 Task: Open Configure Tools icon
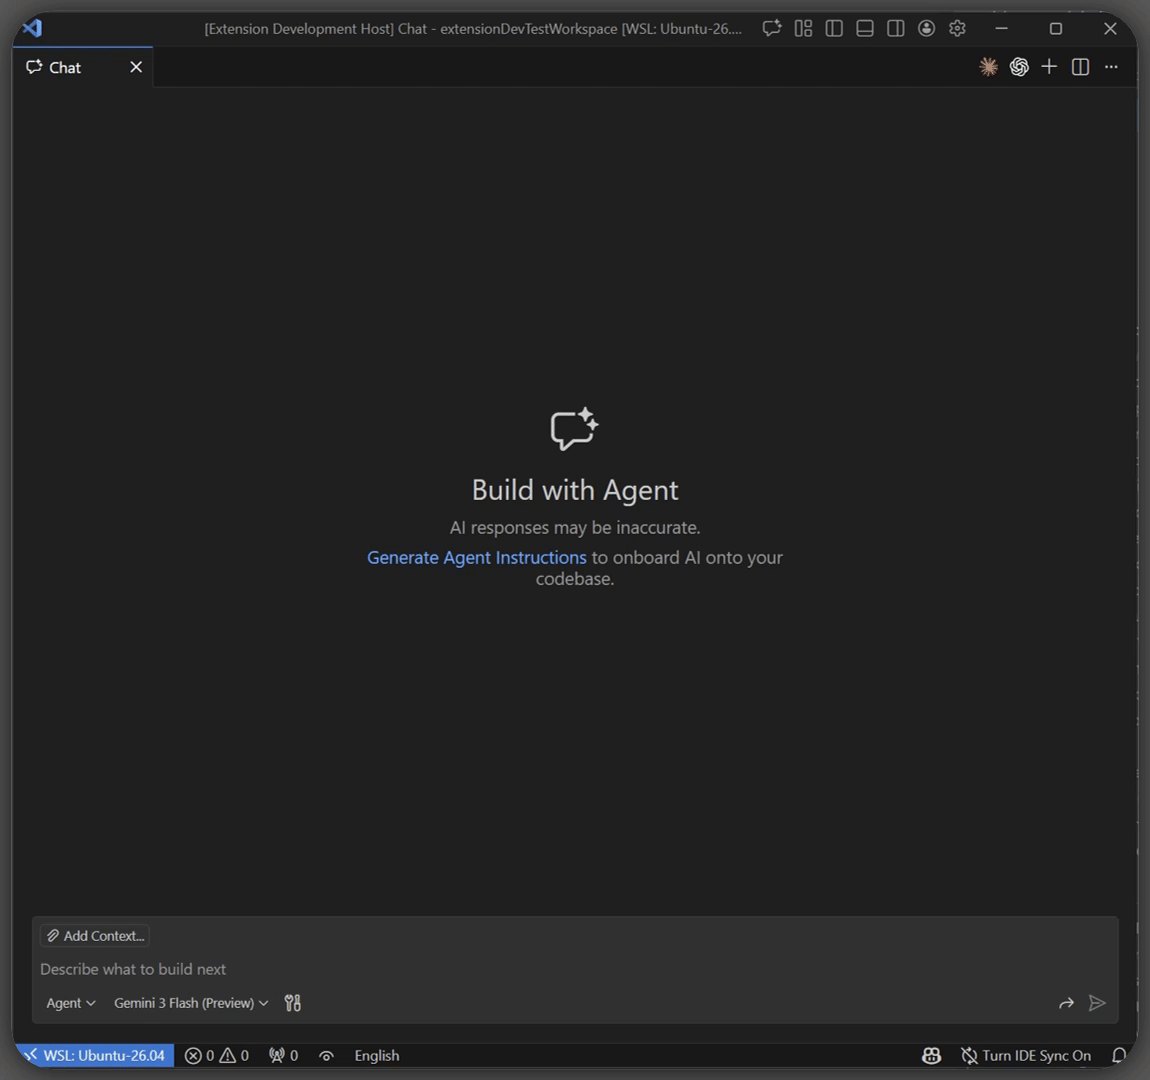[293, 1003]
